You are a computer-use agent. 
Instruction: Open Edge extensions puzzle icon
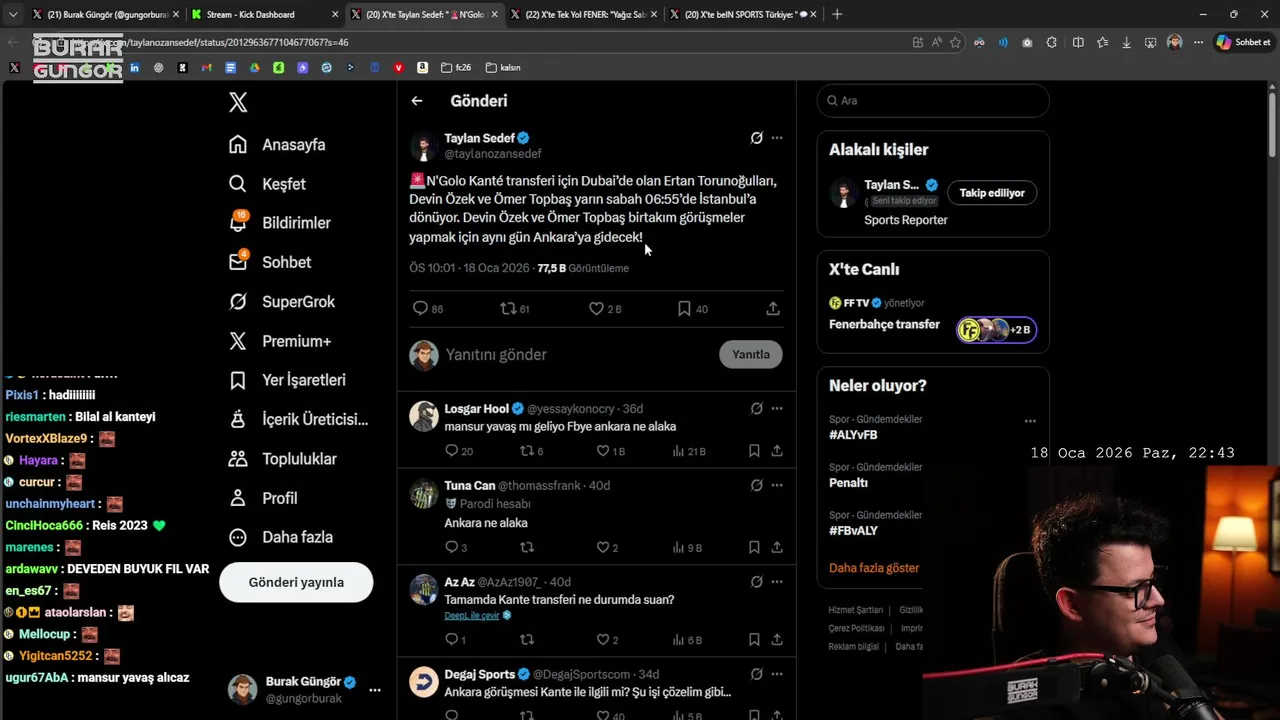[1052, 42]
